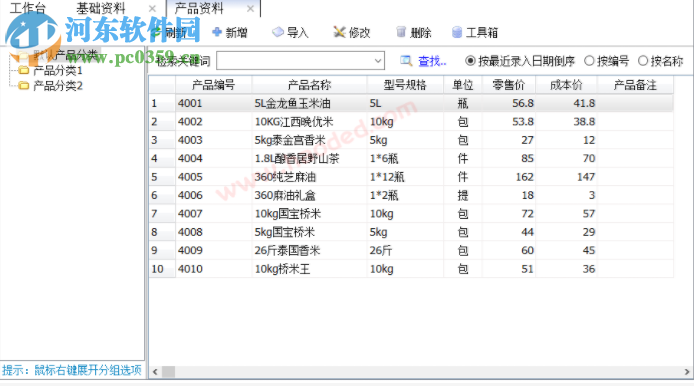The height and width of the screenshot is (386, 694).
Task: Click the cost price 147 cell
Action: (566, 177)
